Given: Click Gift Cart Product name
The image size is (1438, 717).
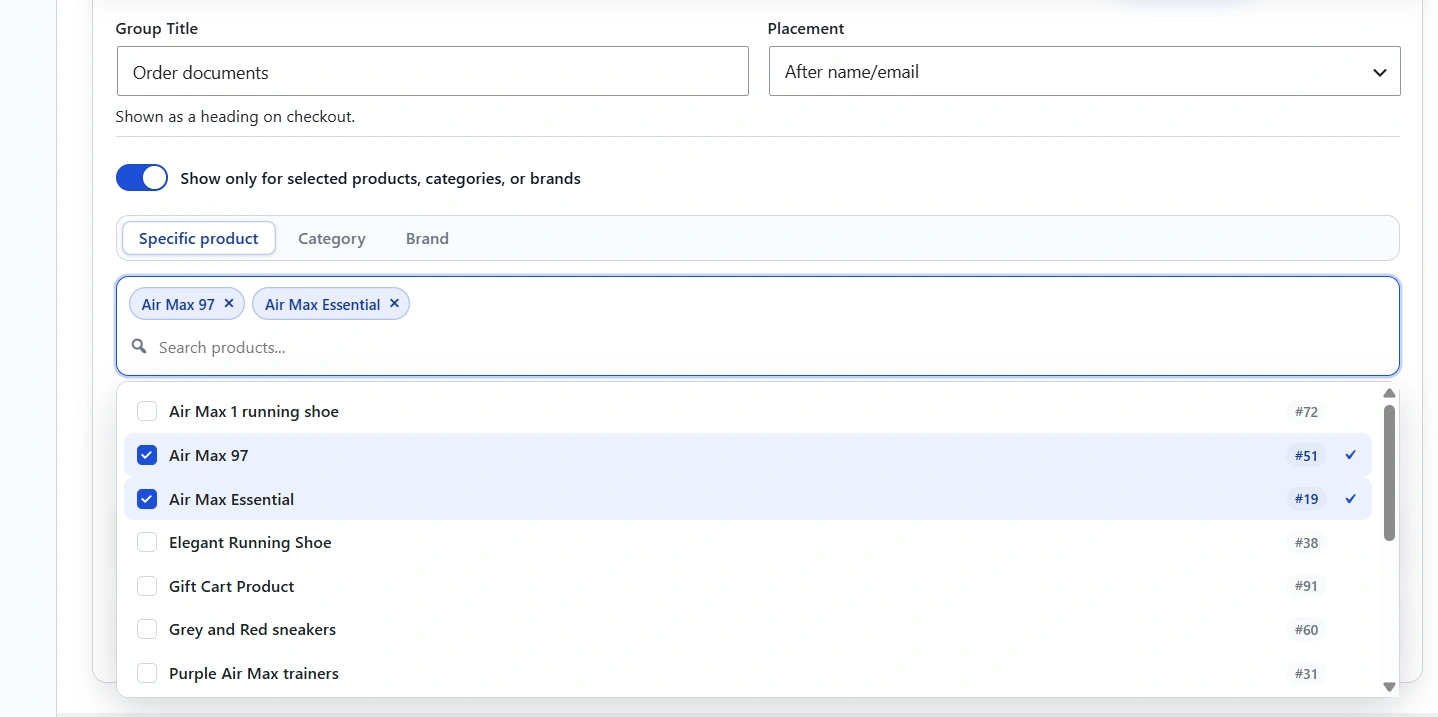Looking at the screenshot, I should coord(232,586).
